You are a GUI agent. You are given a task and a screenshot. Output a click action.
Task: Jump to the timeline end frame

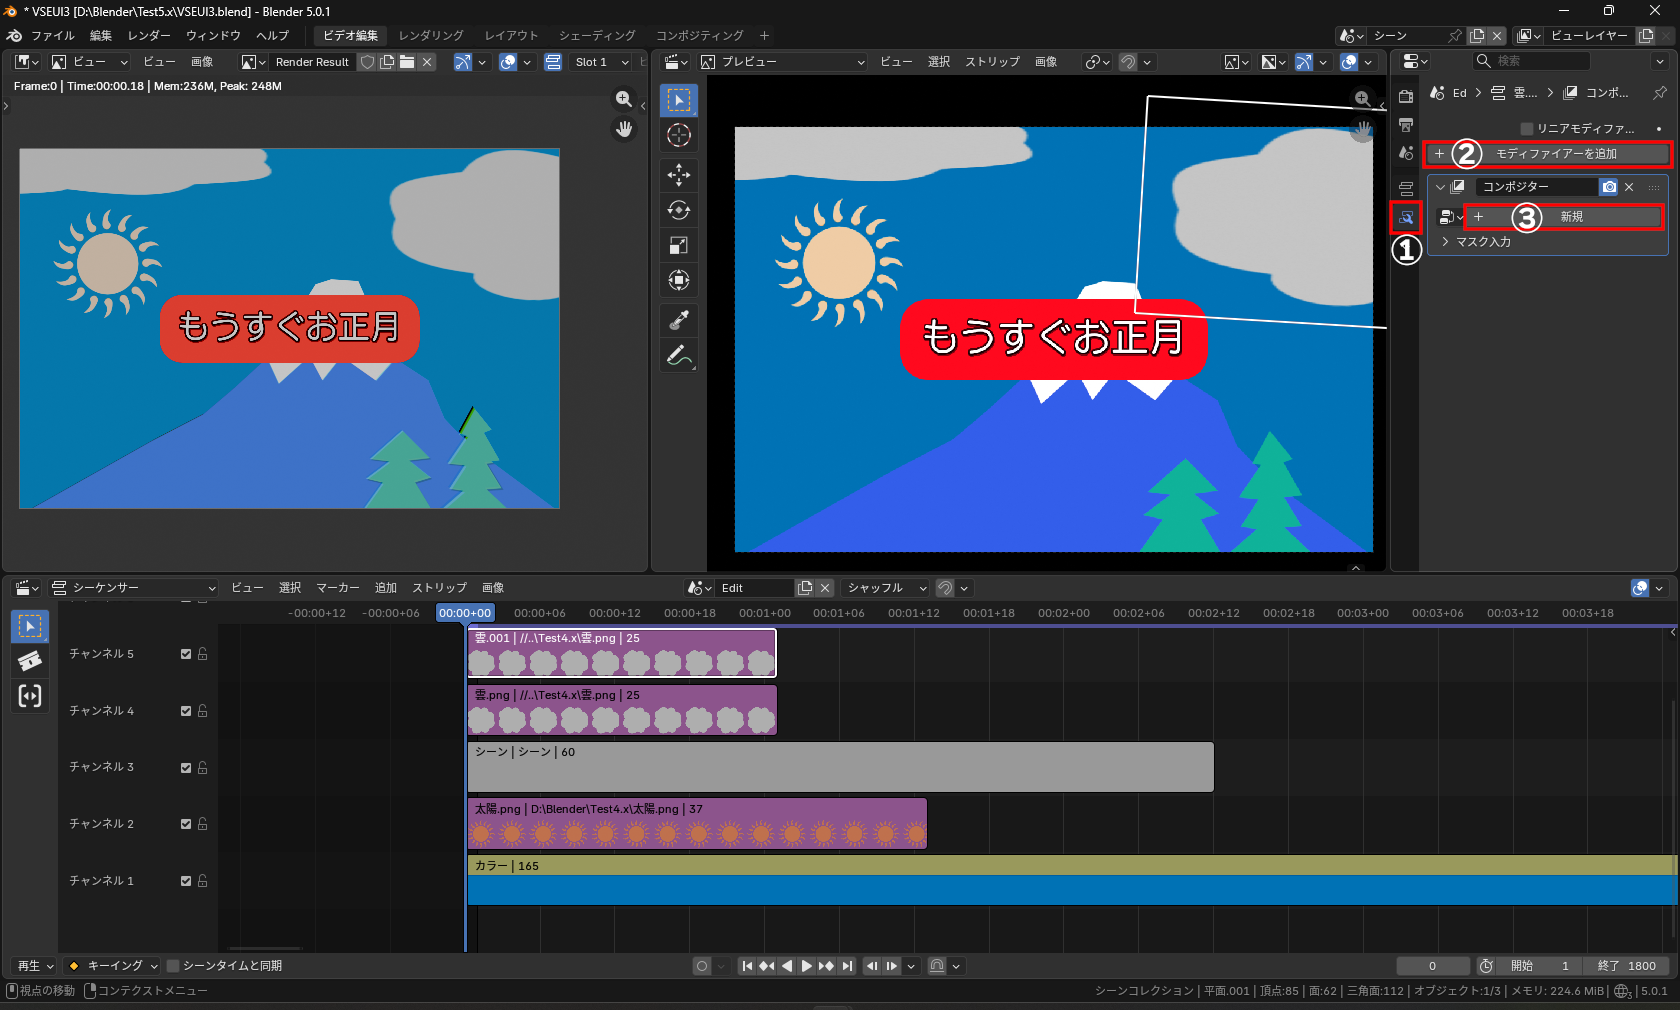(847, 966)
